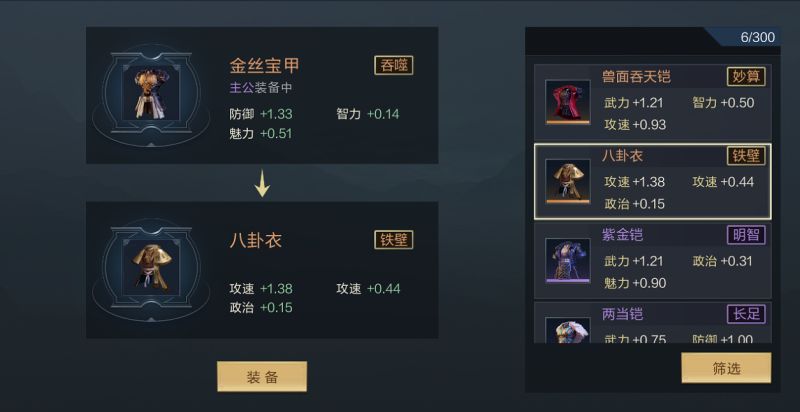Click the 明智 purple skill tag
The height and width of the screenshot is (412, 800).
click(746, 235)
